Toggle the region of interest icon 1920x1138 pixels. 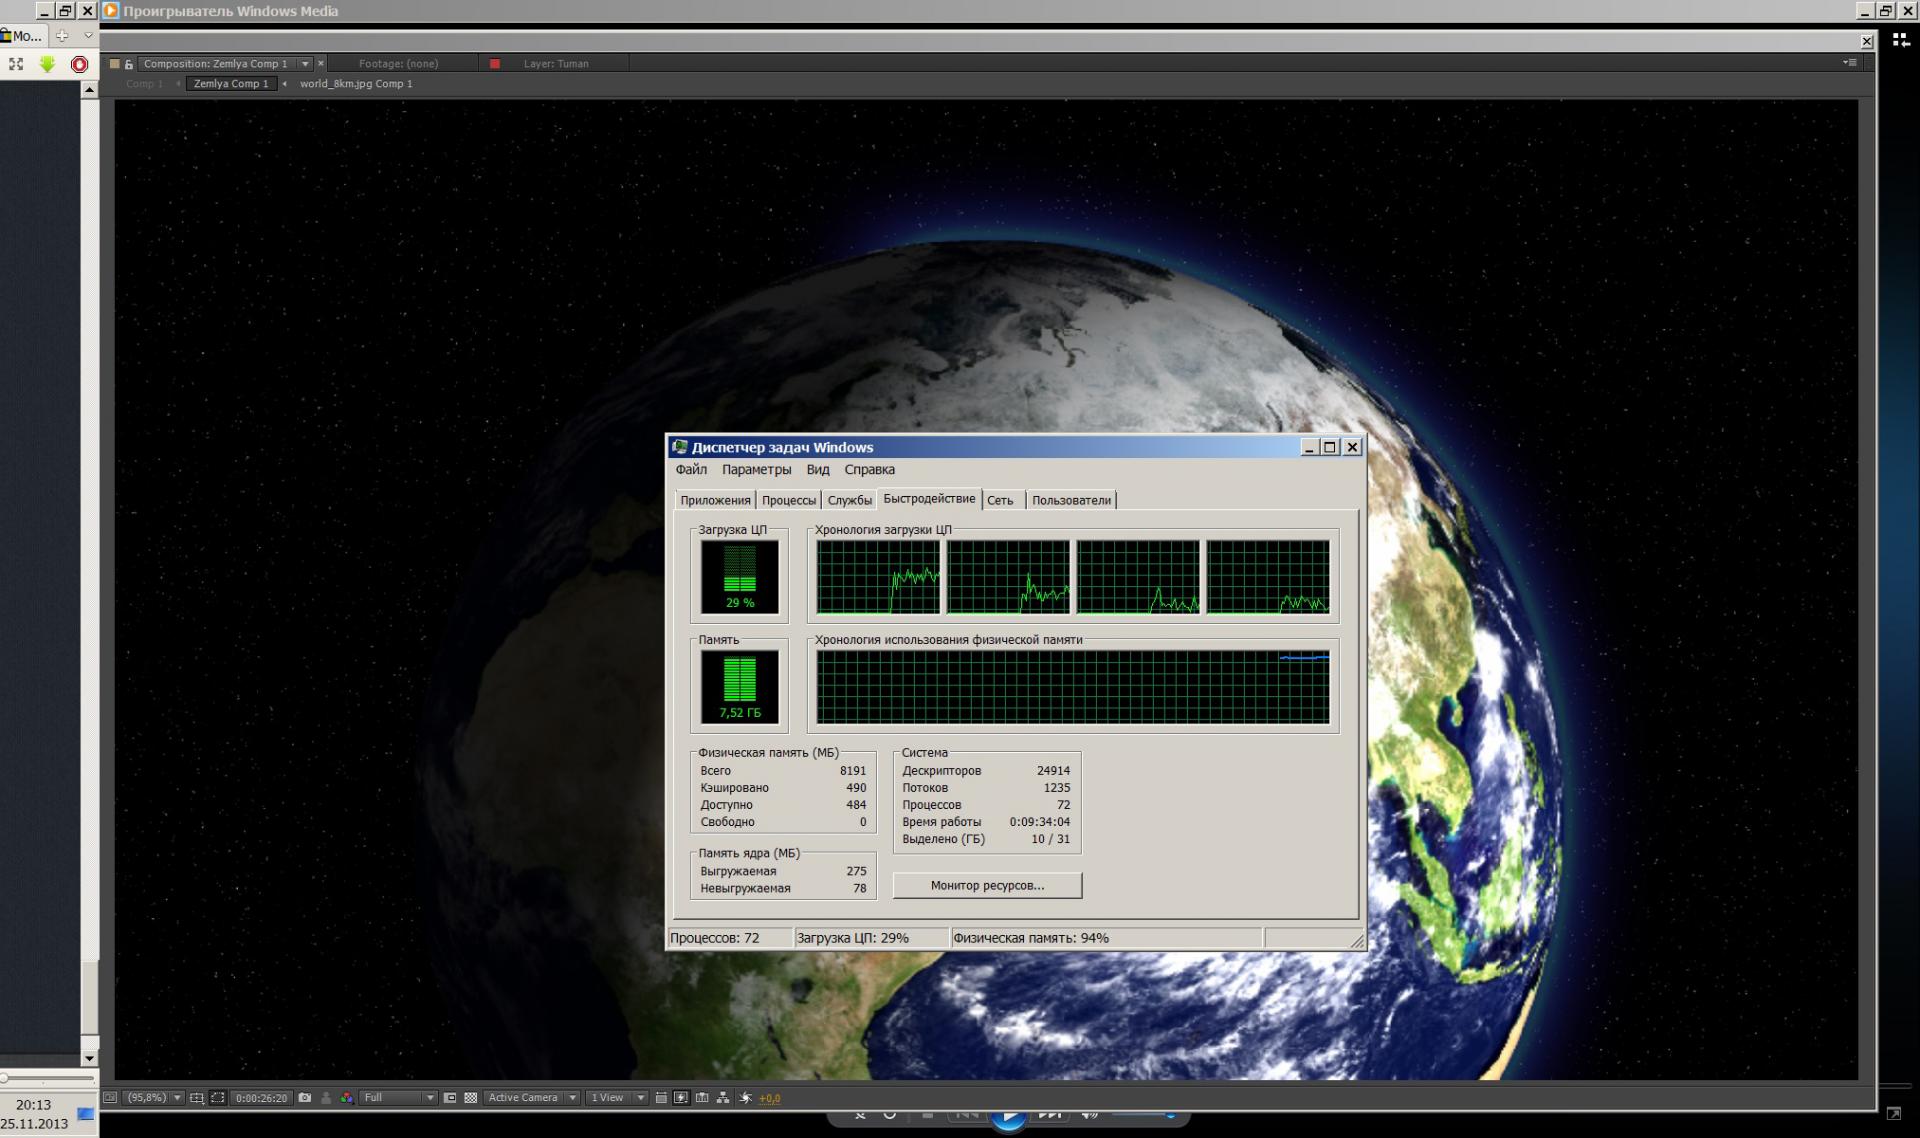(x=218, y=1097)
